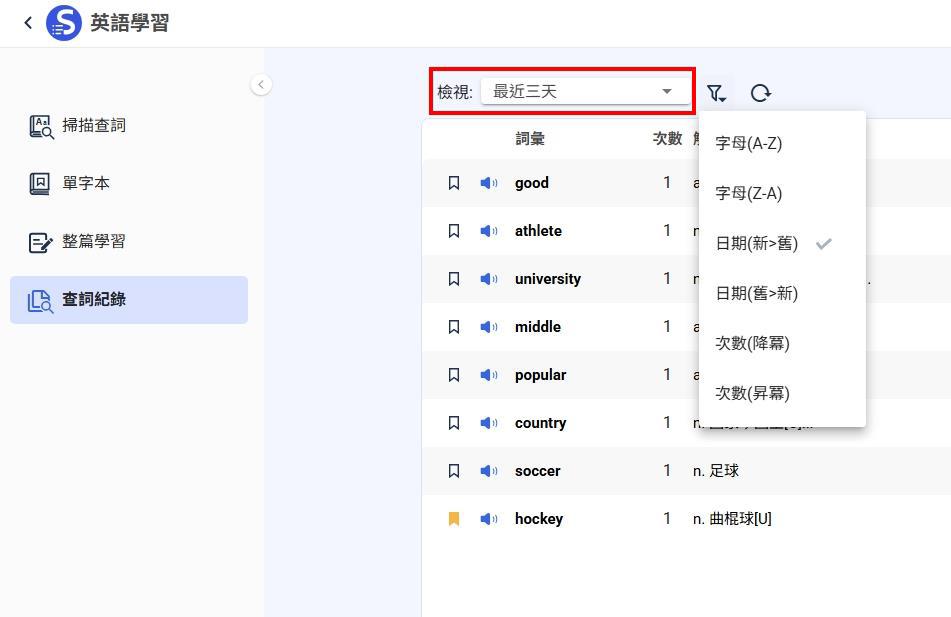This screenshot has height=617, width=951.
Task: Click the word popular
Action: 540,376
